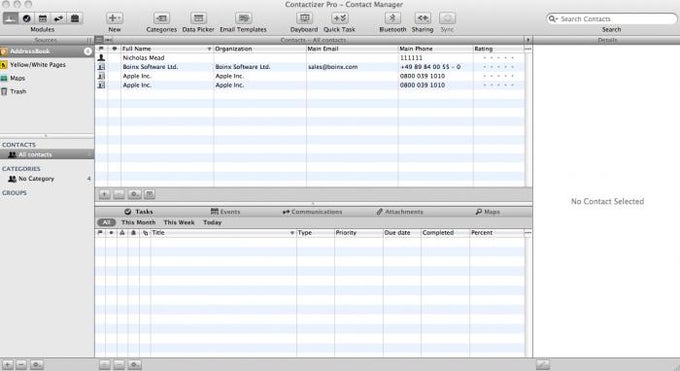The height and width of the screenshot is (371, 680).
Task: Sort by Rating column header
Action: 498,49
